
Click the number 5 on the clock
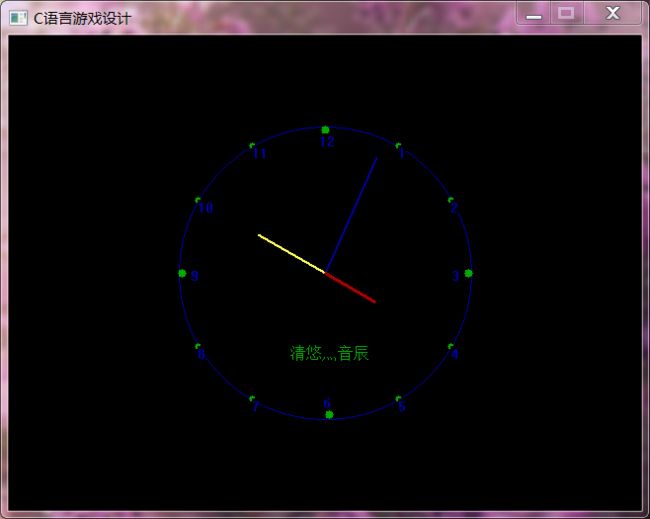click(401, 407)
